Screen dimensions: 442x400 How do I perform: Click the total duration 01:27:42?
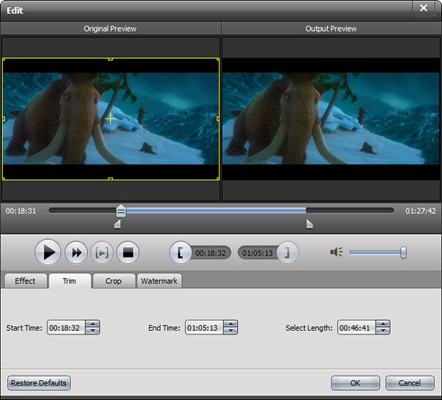coord(420,211)
